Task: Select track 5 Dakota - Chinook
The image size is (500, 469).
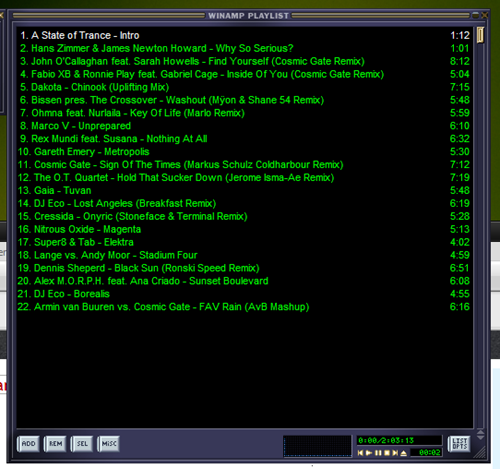Action: 245,87
